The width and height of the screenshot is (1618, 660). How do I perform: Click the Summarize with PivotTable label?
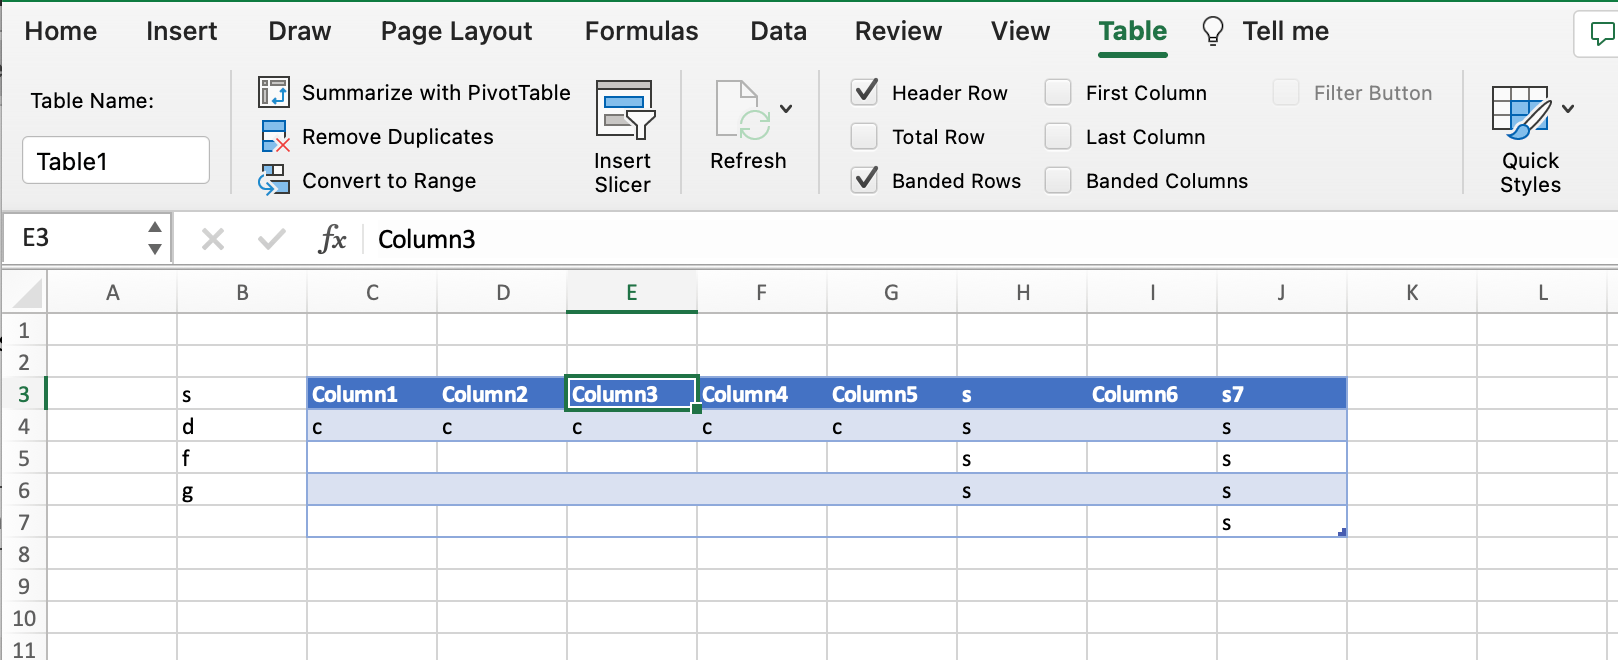436,93
